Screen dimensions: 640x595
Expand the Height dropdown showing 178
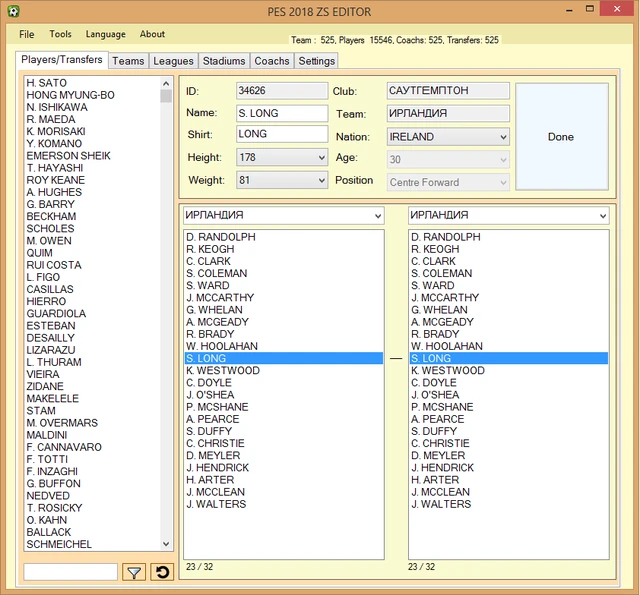(282, 158)
